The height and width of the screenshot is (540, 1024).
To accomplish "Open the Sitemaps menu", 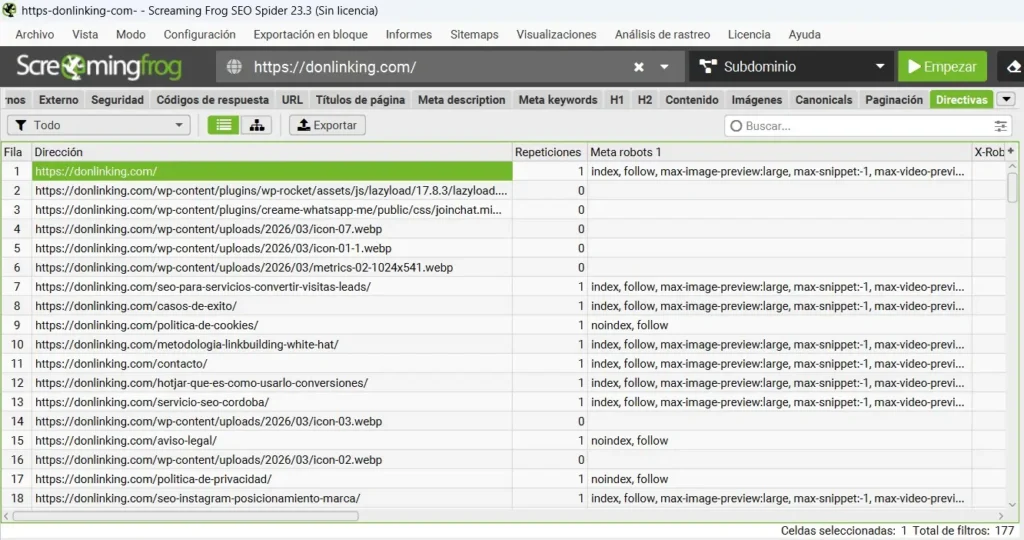I will tap(474, 35).
